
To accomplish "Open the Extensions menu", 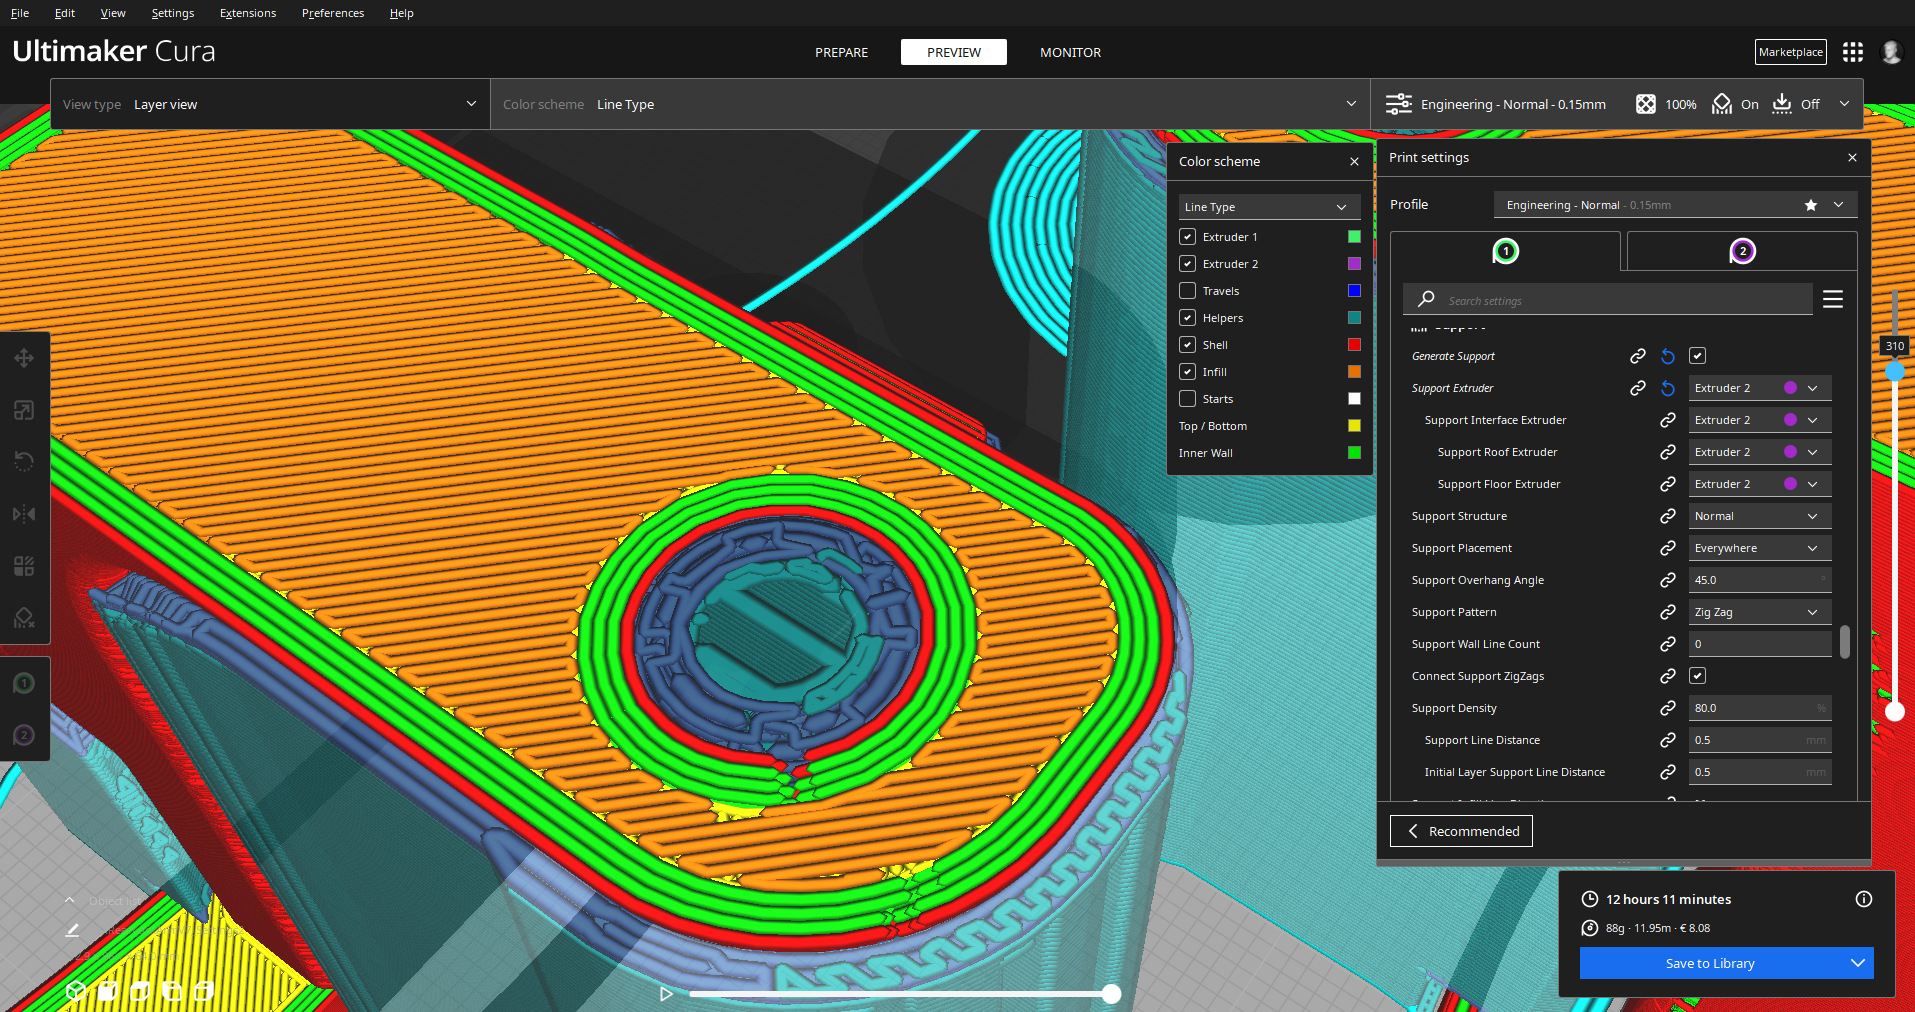I will pos(248,13).
